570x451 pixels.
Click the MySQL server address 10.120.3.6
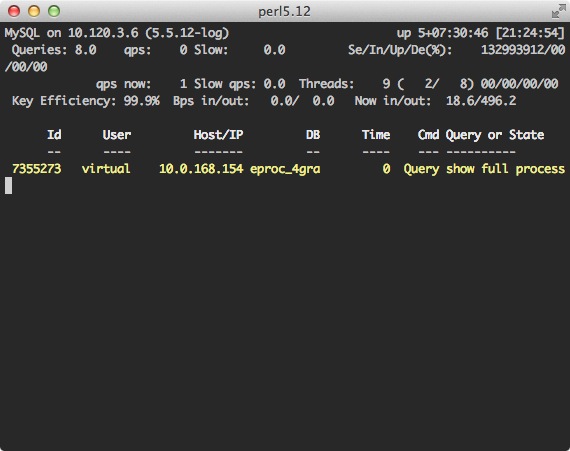point(103,33)
